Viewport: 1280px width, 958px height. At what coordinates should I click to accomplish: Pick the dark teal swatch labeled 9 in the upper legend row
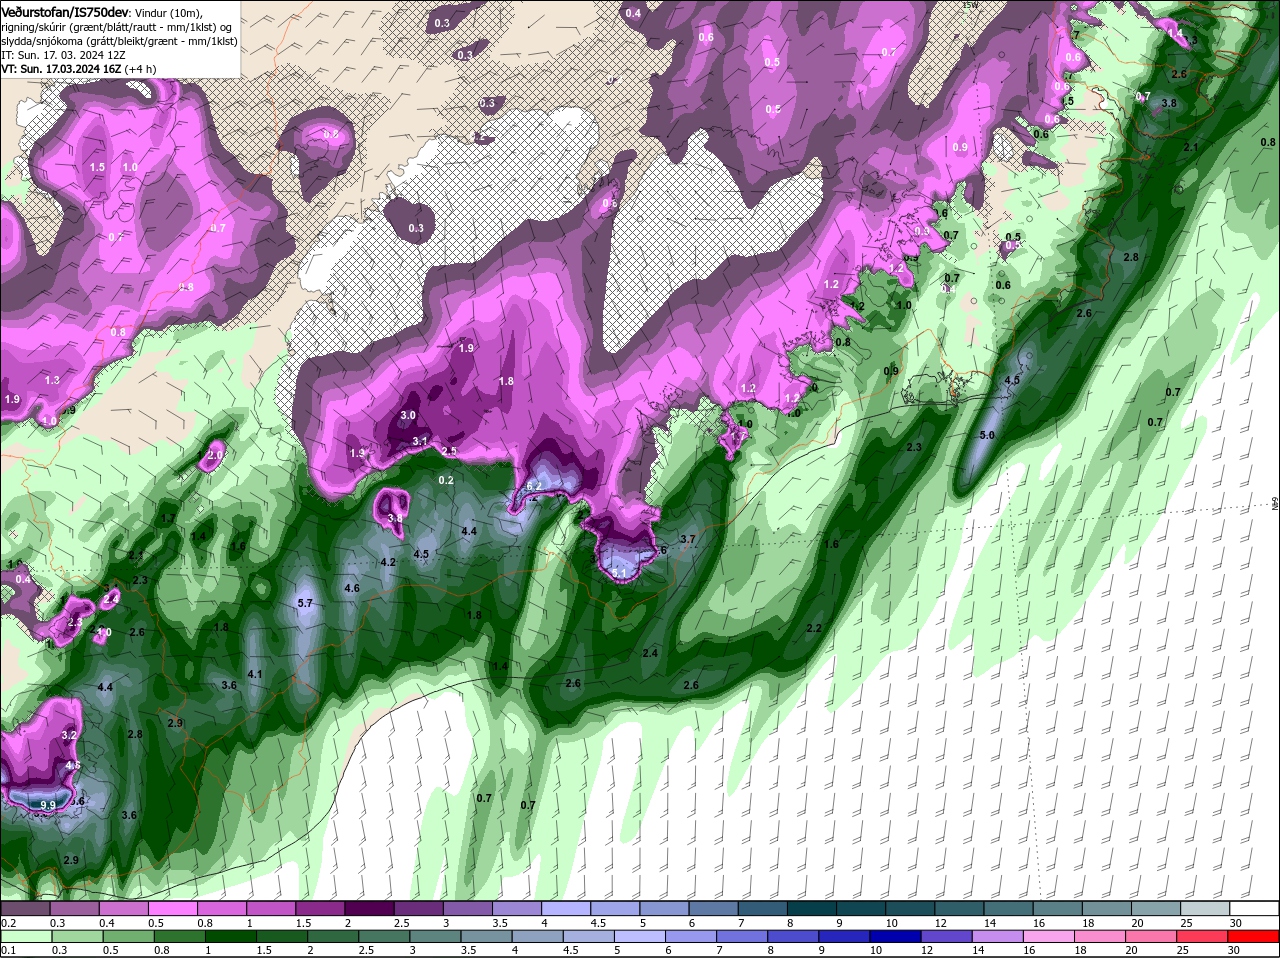pyautogui.click(x=863, y=909)
